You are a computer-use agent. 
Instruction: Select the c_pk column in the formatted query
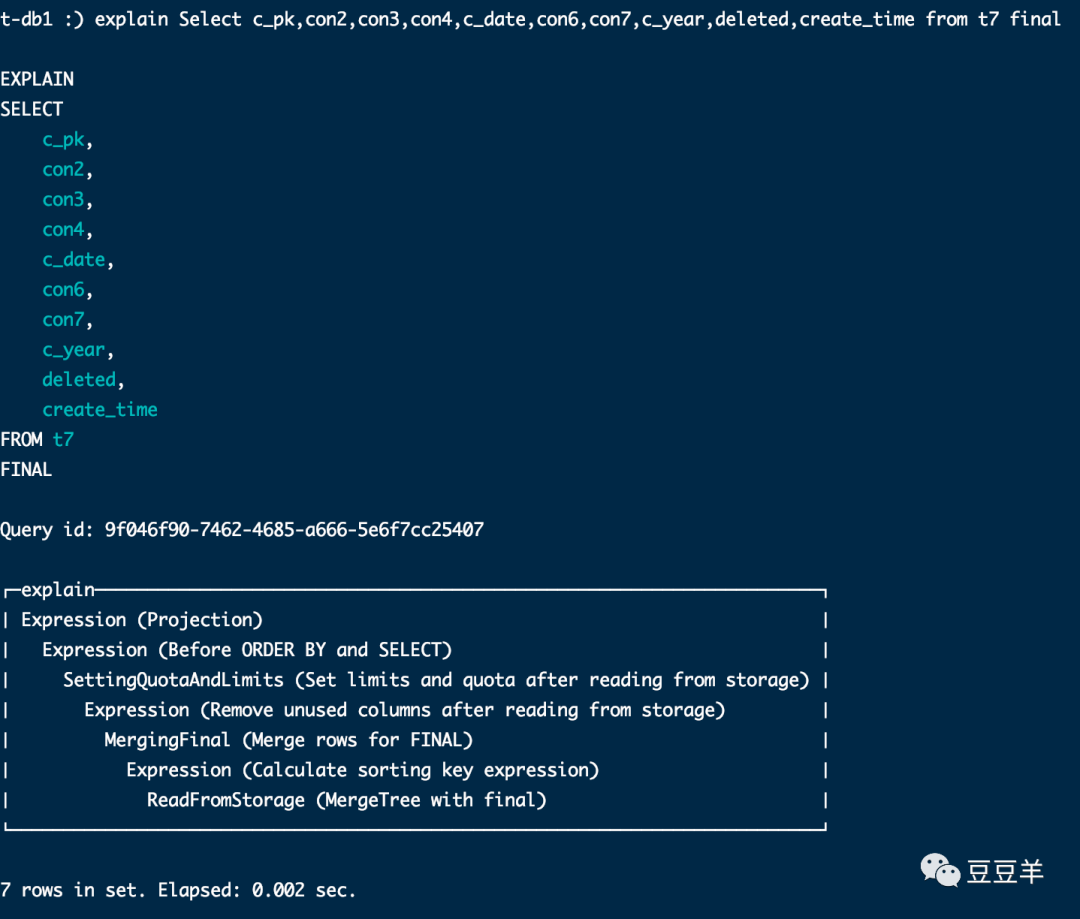(64, 140)
